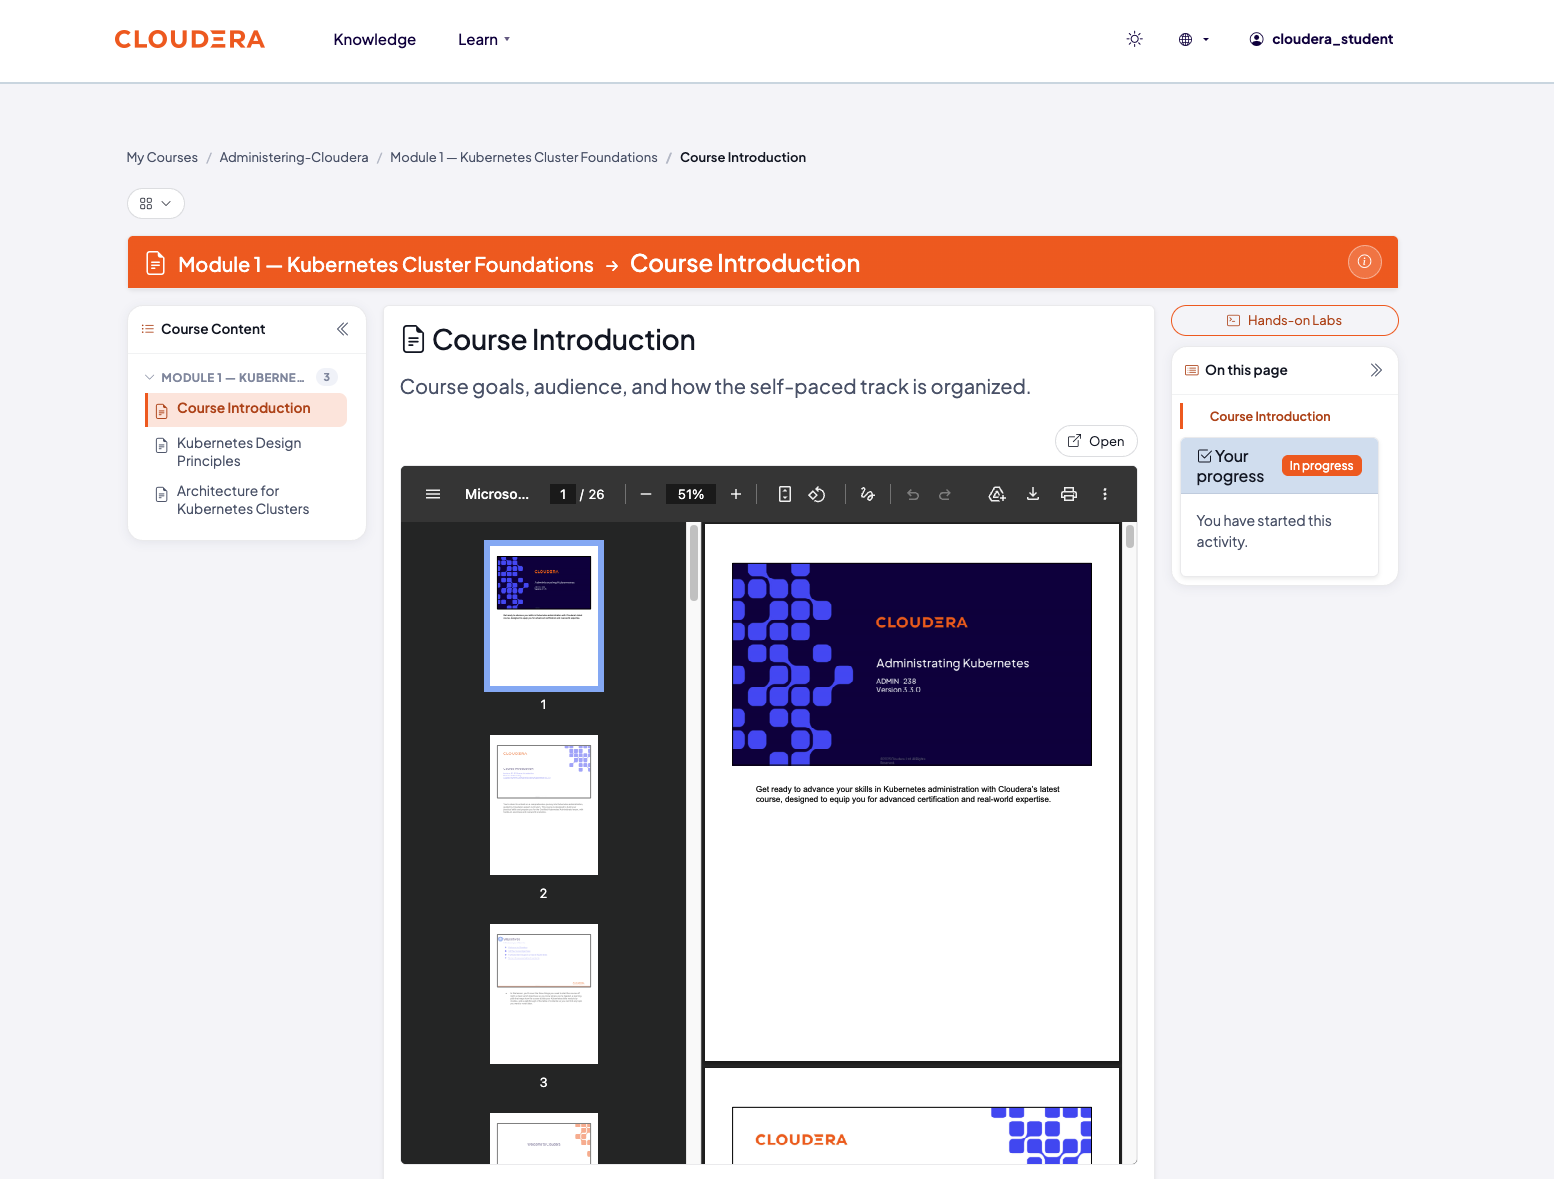Click the Open button above the PDF

tap(1096, 441)
